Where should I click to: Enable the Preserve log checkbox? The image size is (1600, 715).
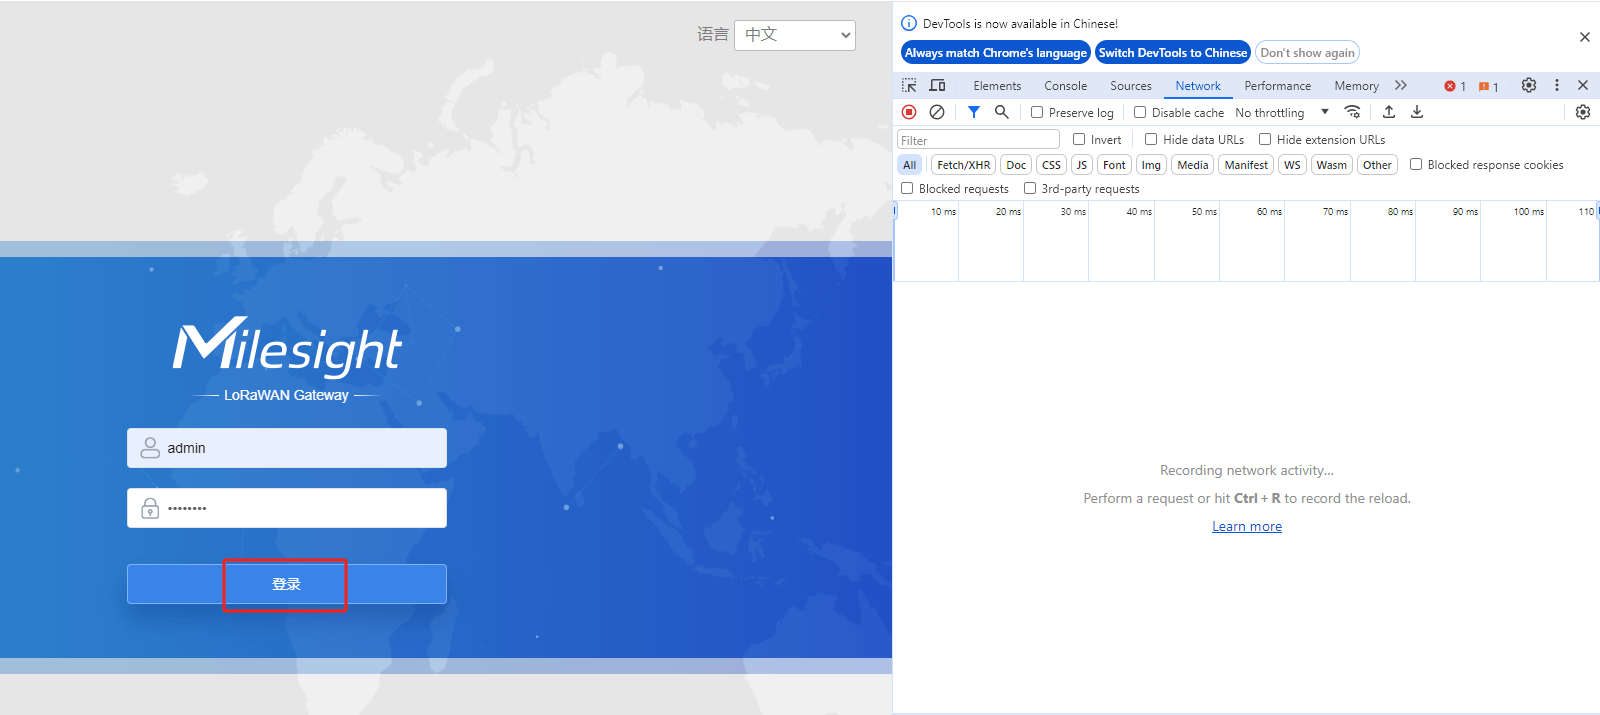pyautogui.click(x=1037, y=112)
